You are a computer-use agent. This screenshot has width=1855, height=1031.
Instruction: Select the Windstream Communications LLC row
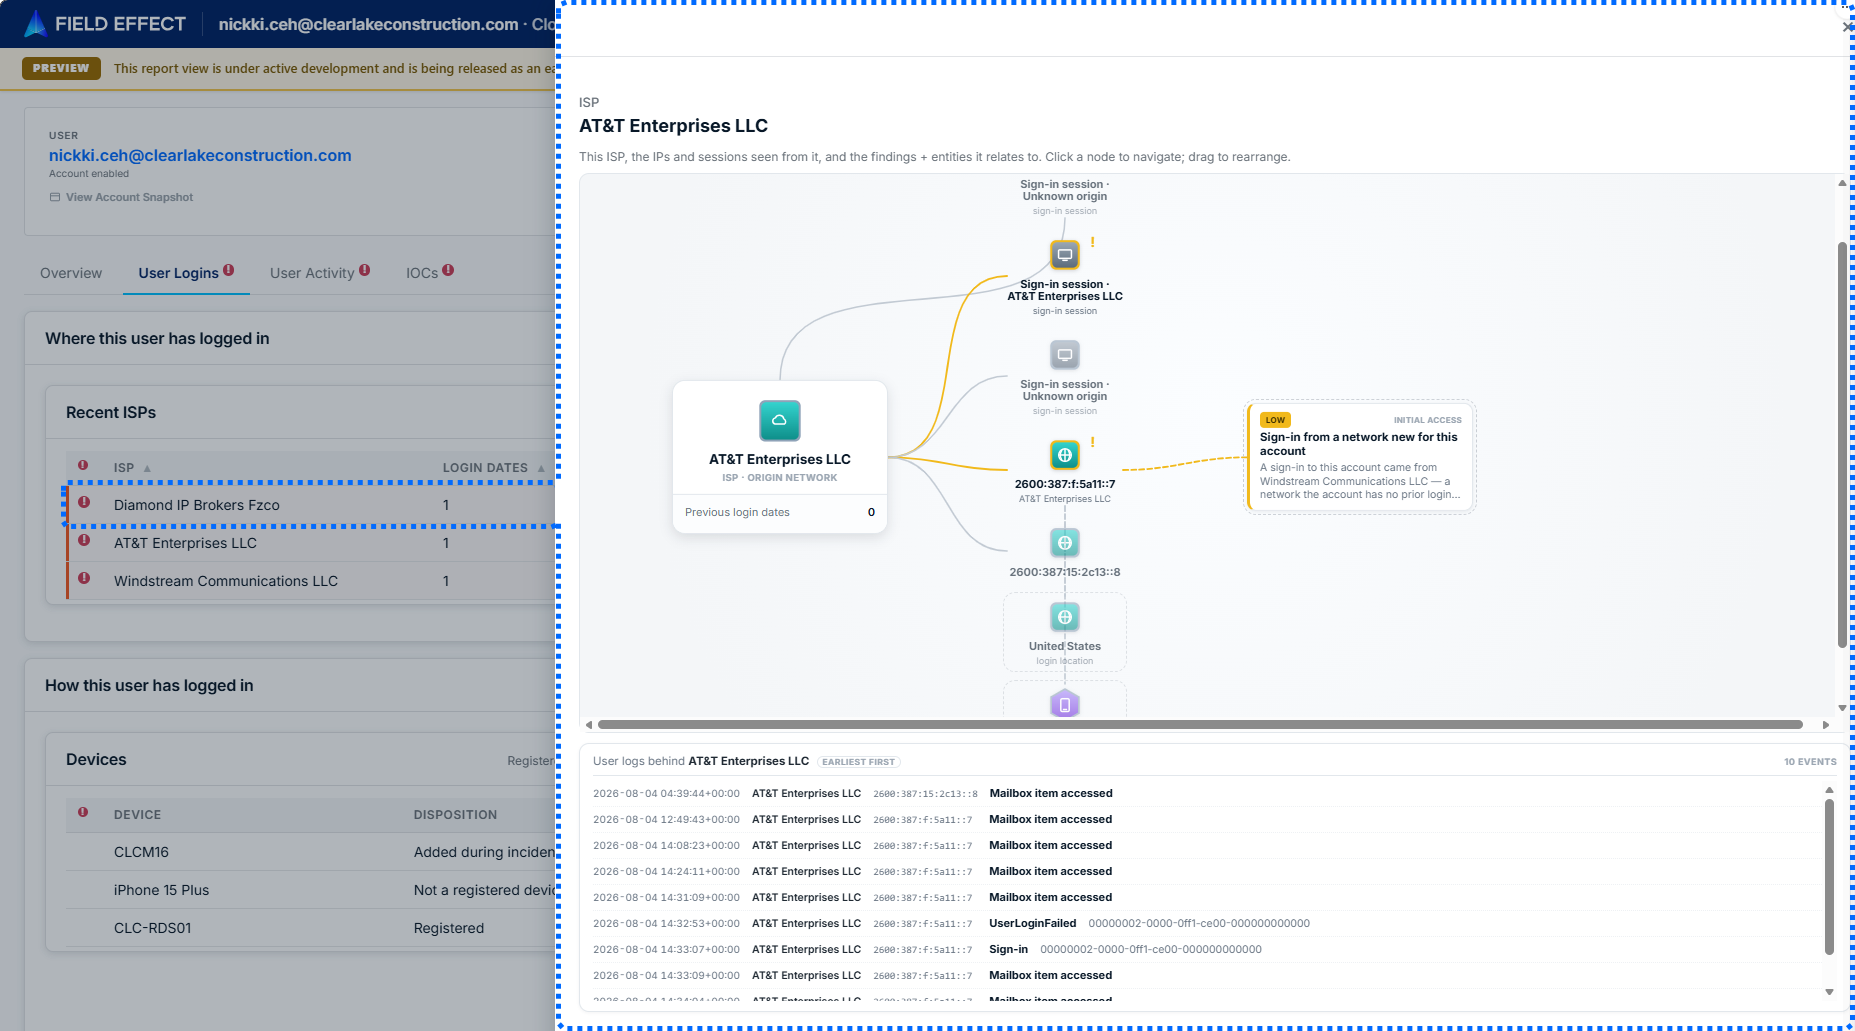pyautogui.click(x=310, y=581)
